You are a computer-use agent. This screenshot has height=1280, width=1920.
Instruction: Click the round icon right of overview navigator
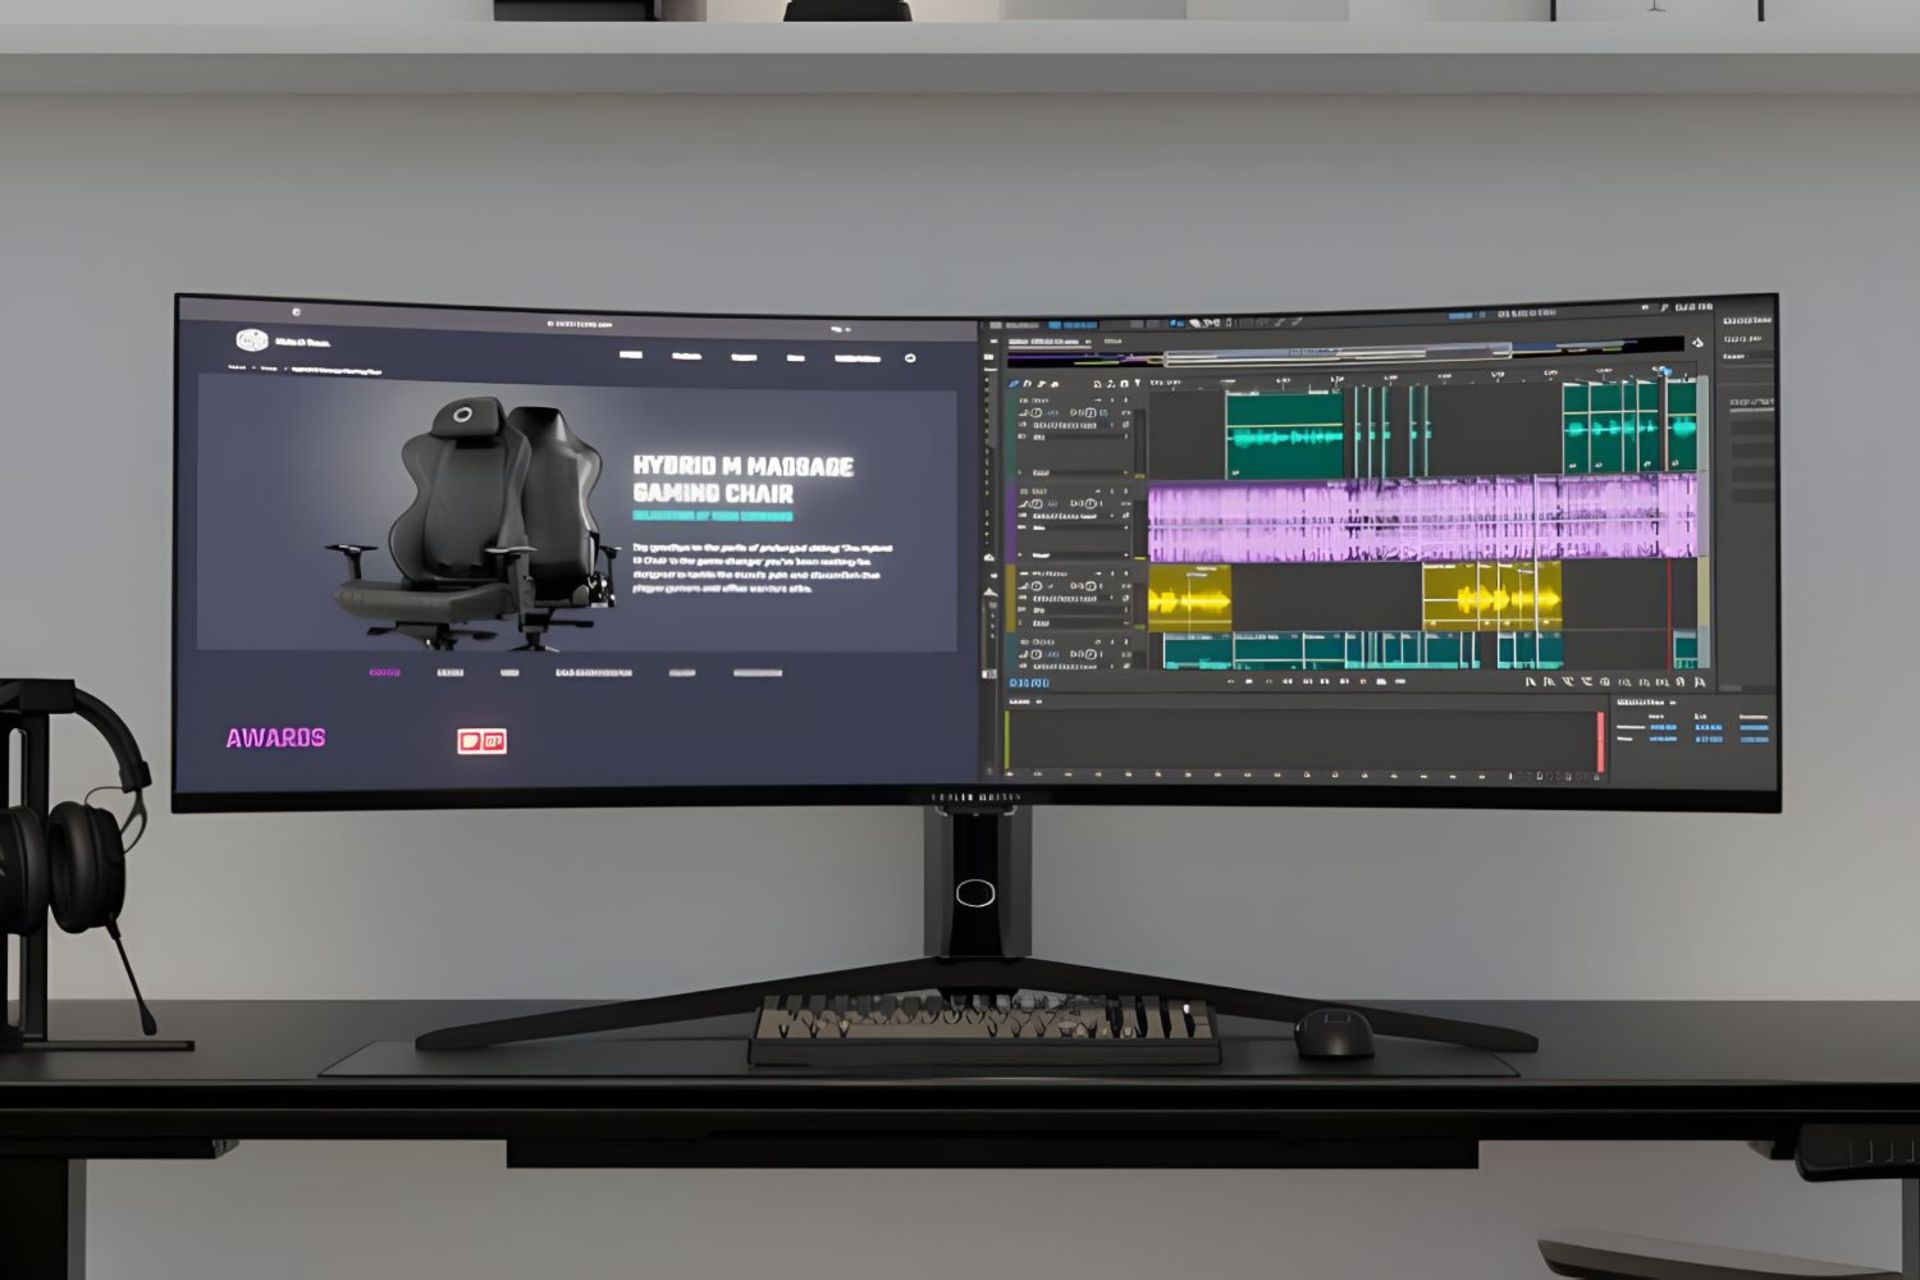[1697, 343]
